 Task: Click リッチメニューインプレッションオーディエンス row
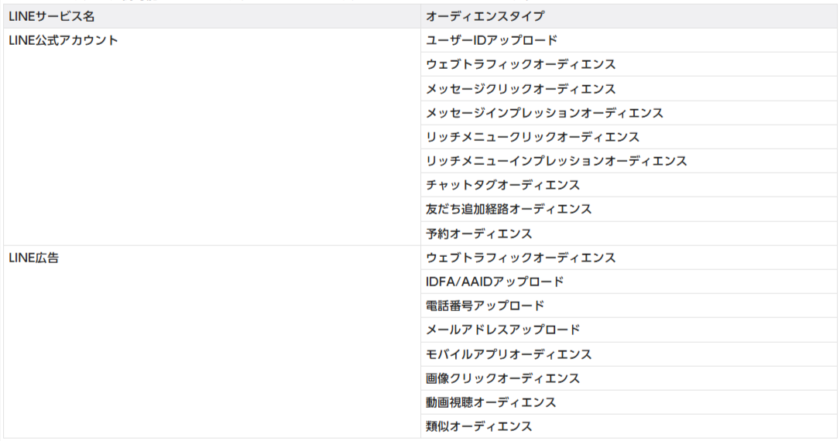556,161
